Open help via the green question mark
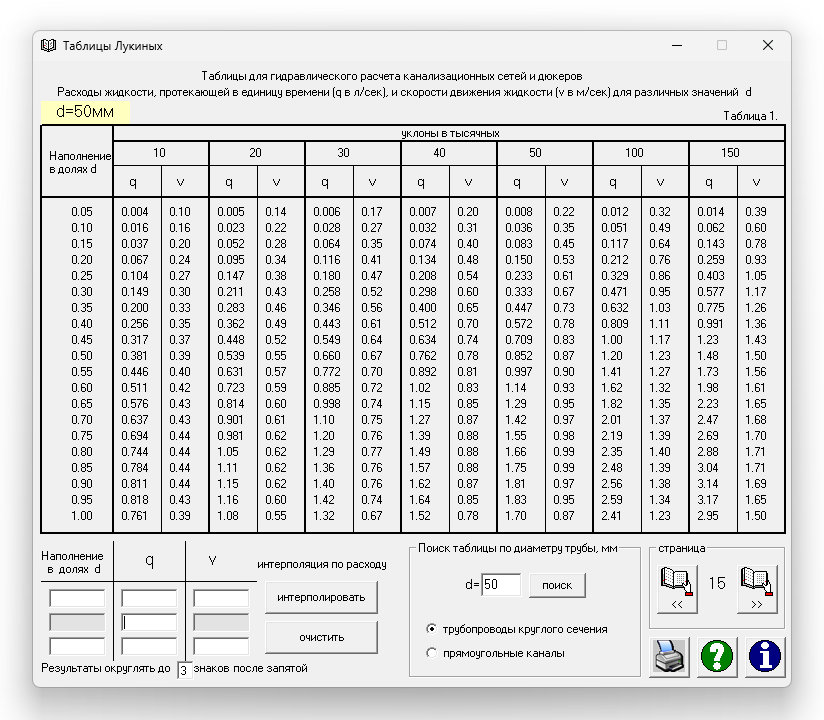 (717, 657)
